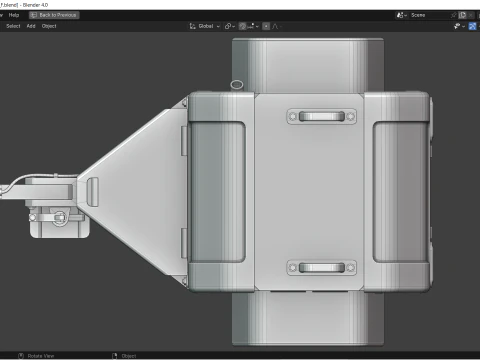Image resolution: width=480 pixels, height=360 pixels.
Task: Toggle viewport overlays button
Action: pos(472,26)
